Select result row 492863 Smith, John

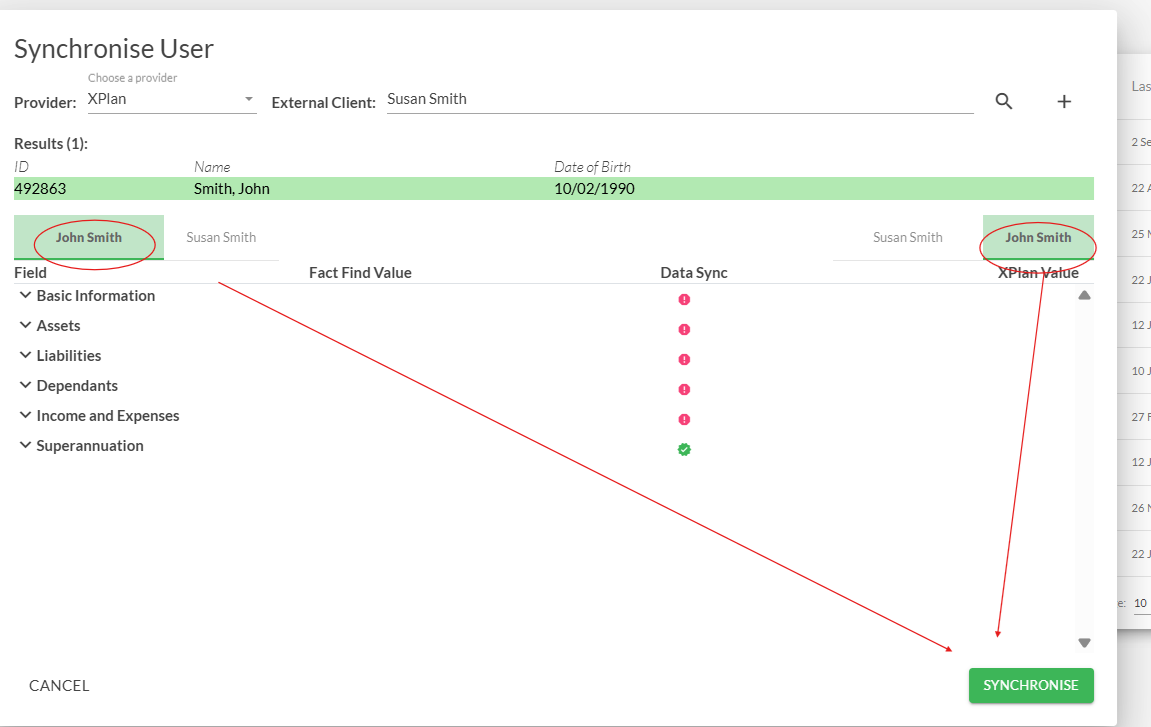[553, 189]
